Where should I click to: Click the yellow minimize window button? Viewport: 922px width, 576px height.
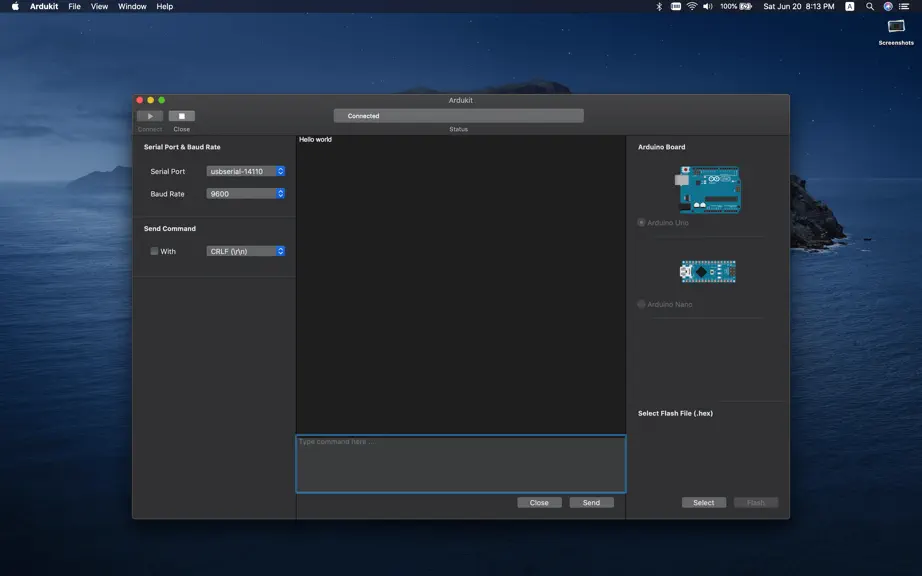coord(151,100)
